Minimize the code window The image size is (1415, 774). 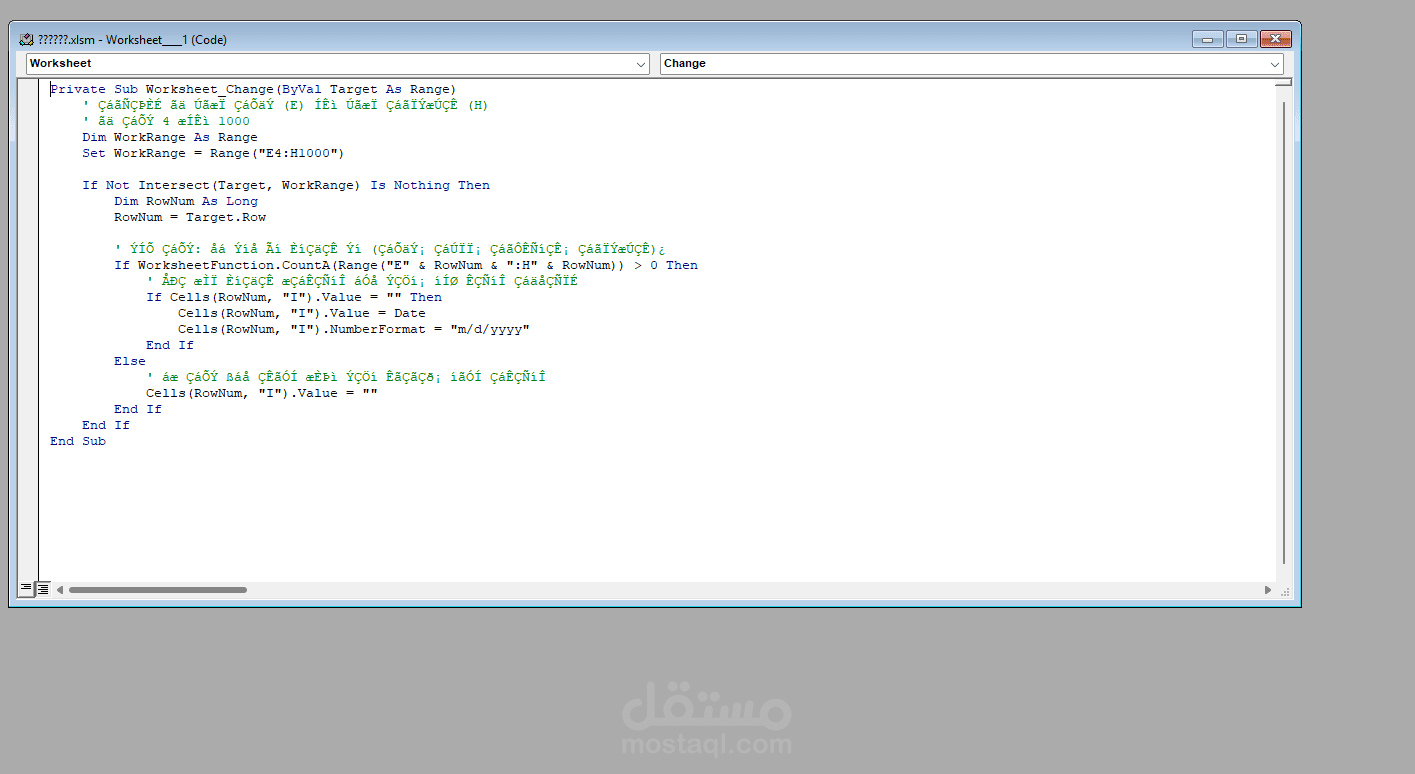pos(1207,39)
